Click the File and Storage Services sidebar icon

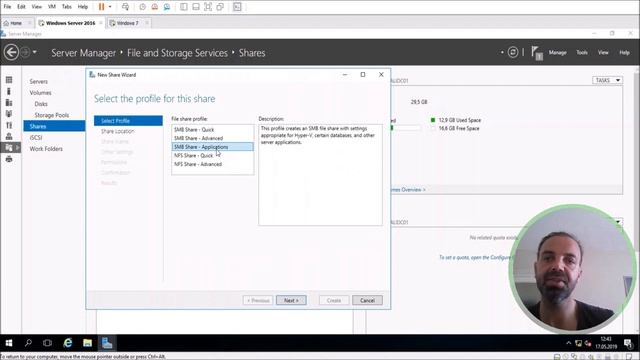pyautogui.click(x=9, y=148)
